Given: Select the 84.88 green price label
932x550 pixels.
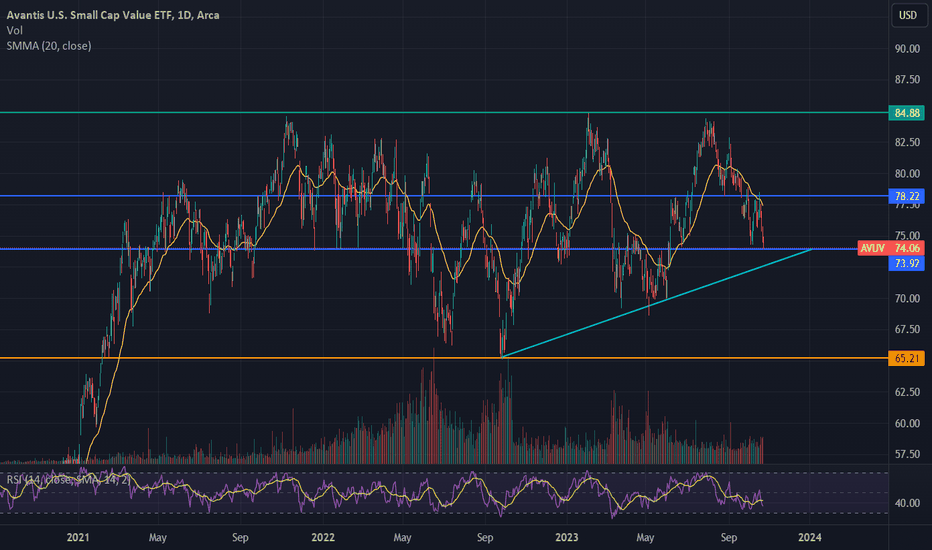Looking at the screenshot, I should point(906,113).
